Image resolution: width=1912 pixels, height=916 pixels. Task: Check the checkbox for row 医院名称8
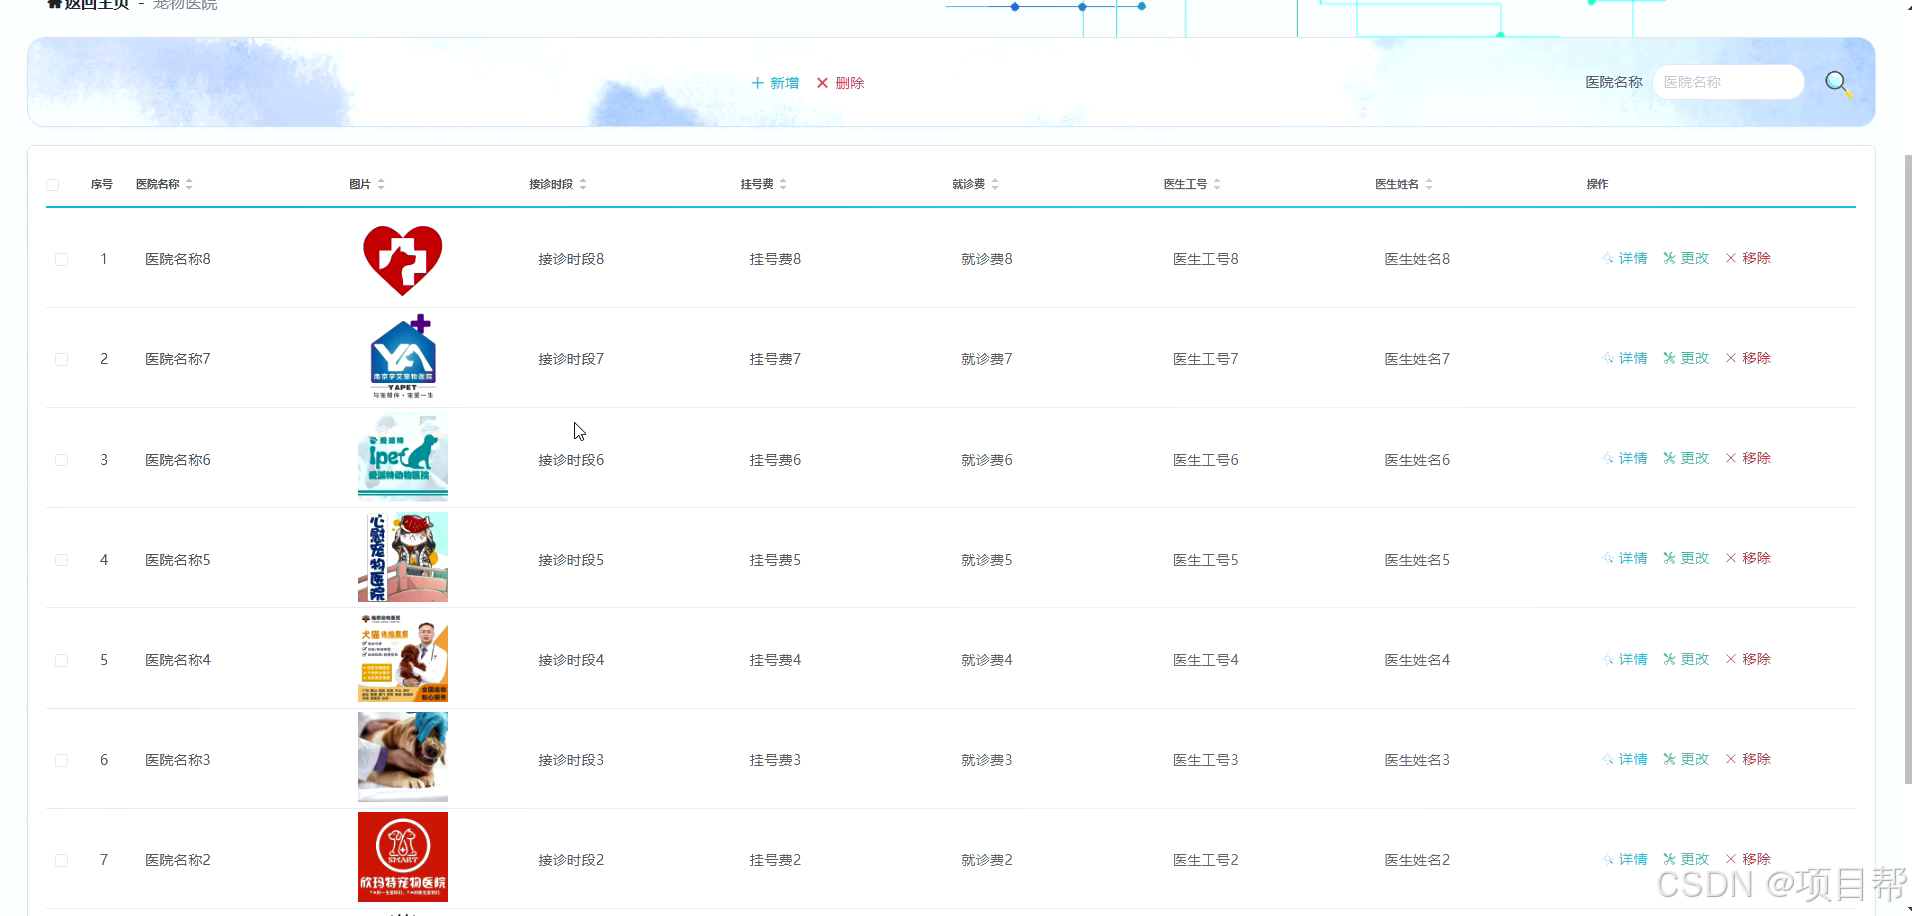click(61, 259)
